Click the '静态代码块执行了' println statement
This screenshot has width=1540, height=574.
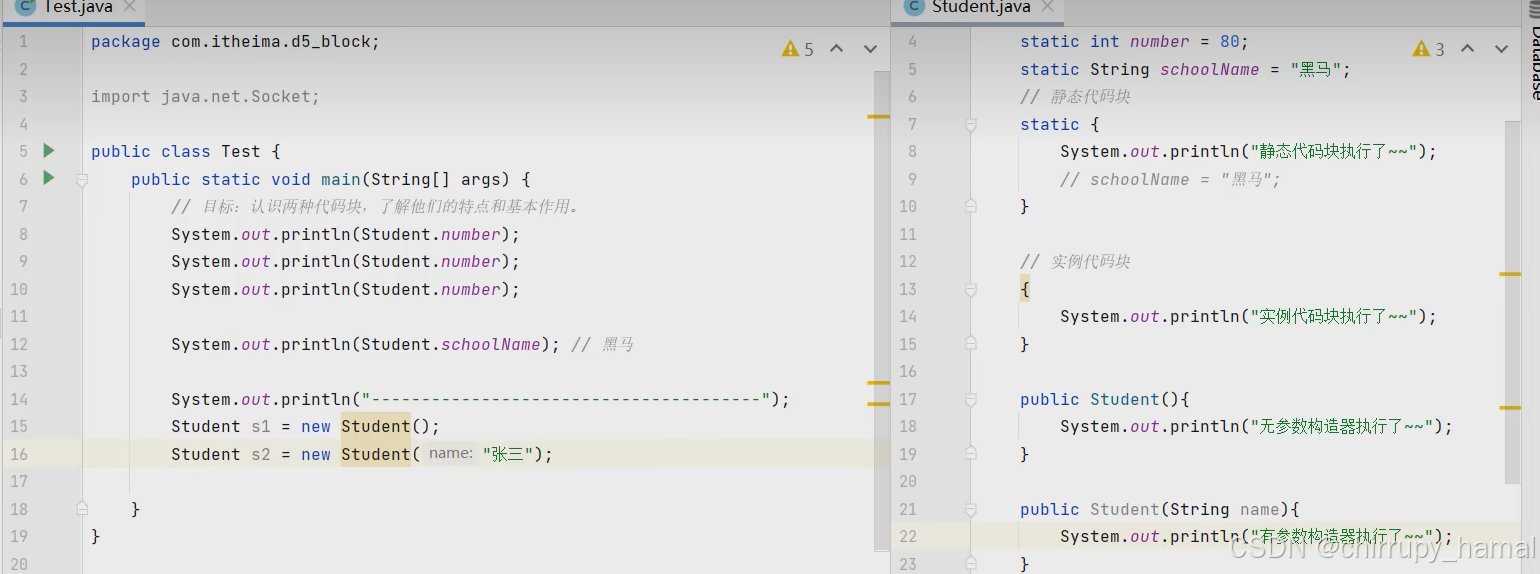(x=1248, y=152)
